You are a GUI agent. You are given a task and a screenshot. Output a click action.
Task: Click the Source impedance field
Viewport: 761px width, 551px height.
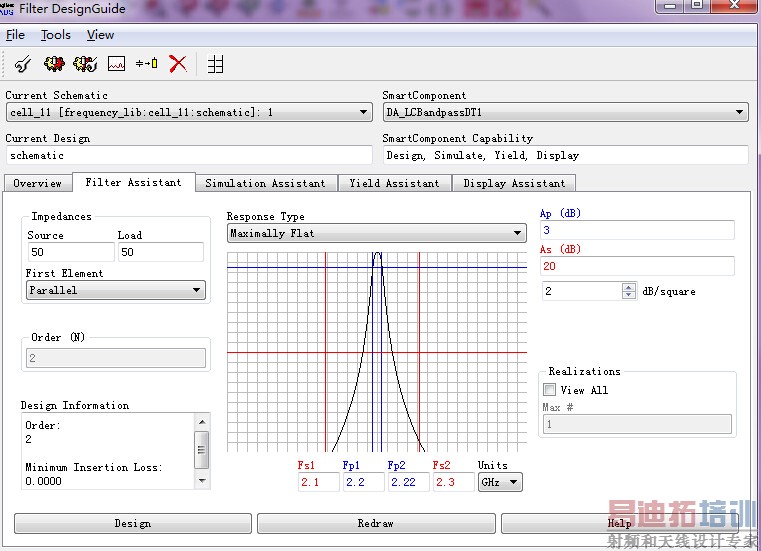pos(71,252)
